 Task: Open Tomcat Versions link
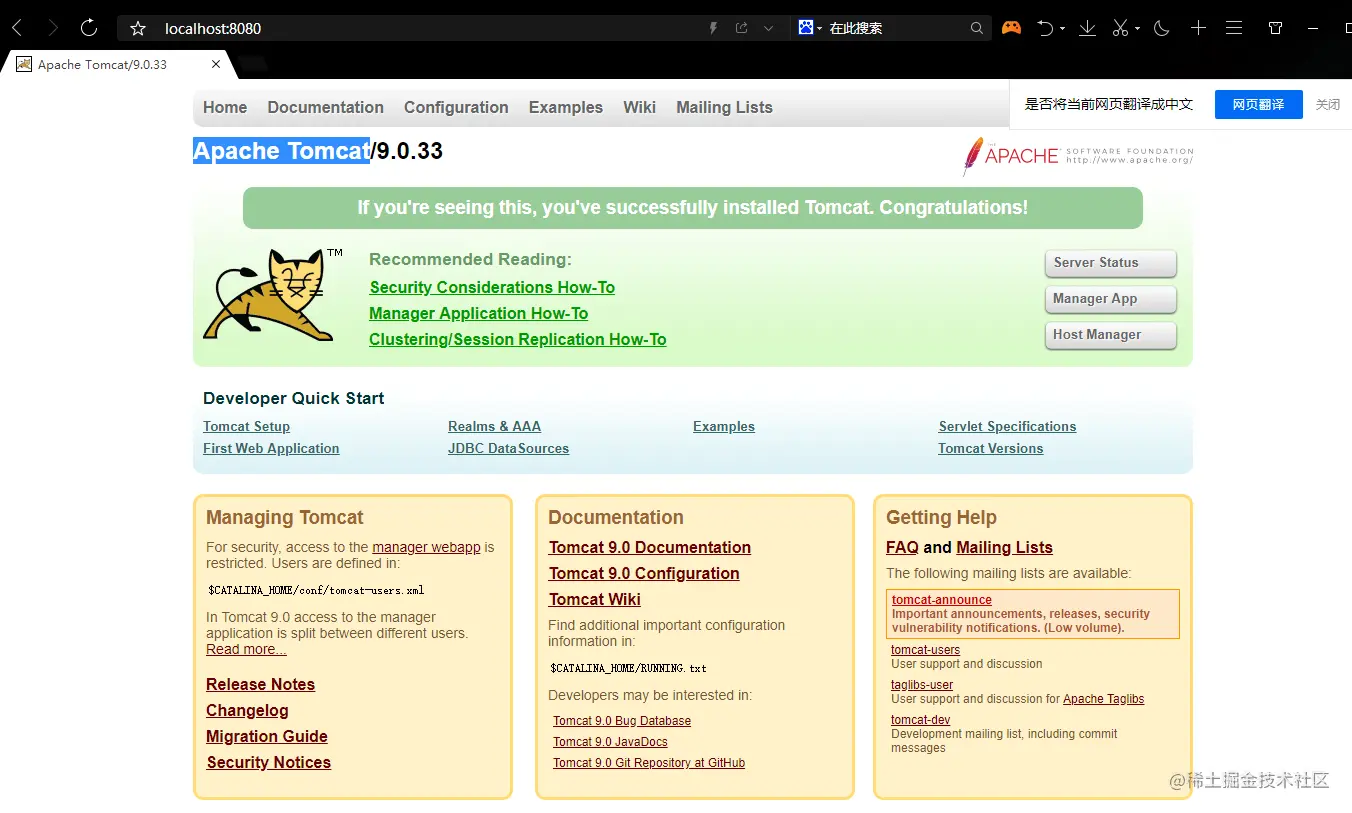[990, 448]
